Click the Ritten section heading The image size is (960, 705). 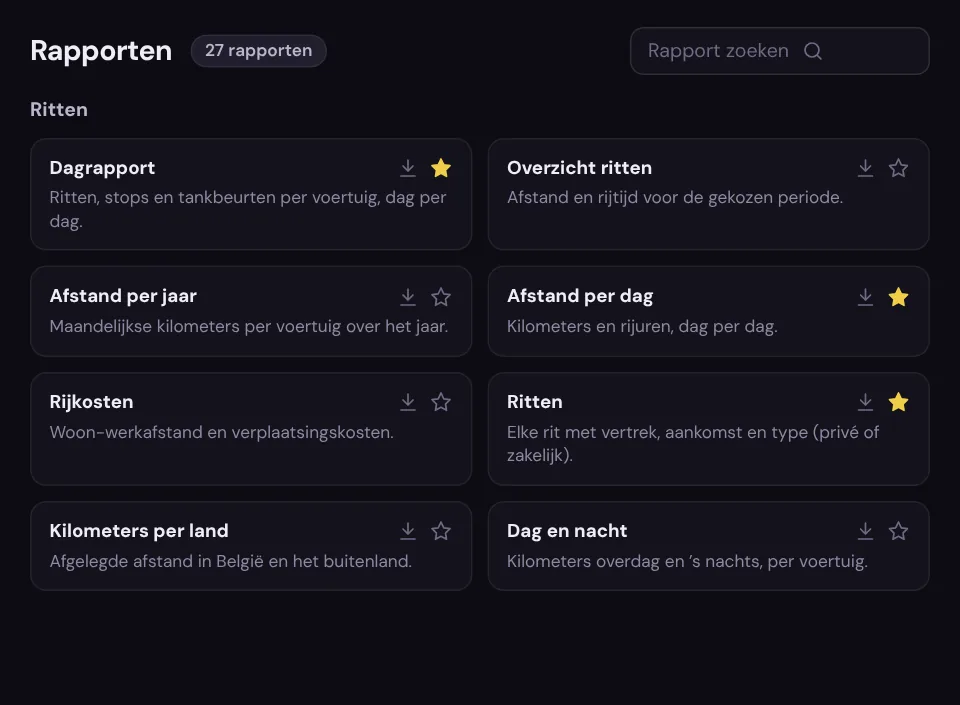[59, 110]
